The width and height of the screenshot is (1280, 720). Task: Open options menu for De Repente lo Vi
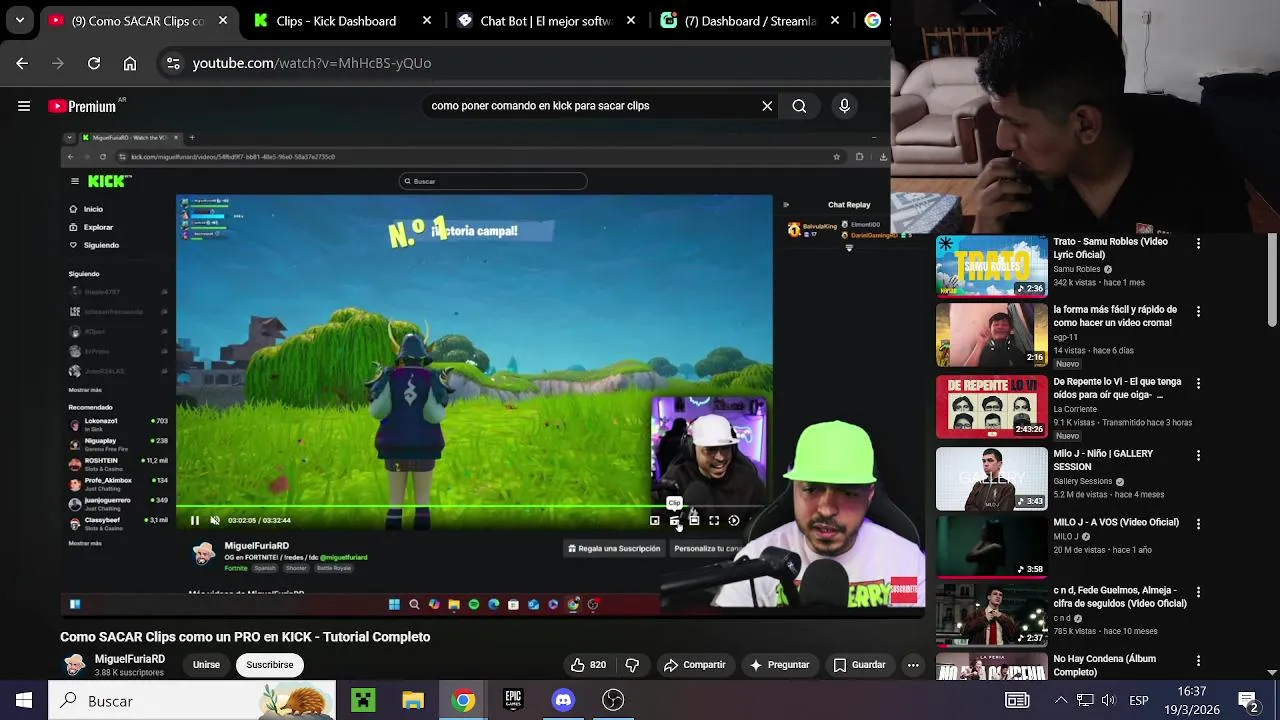click(x=1198, y=383)
